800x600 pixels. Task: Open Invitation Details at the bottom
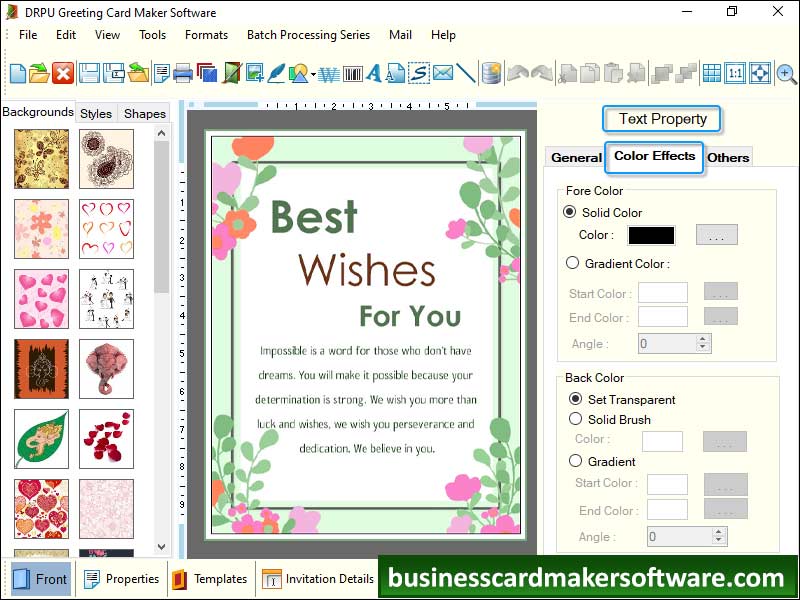pyautogui.click(x=319, y=579)
